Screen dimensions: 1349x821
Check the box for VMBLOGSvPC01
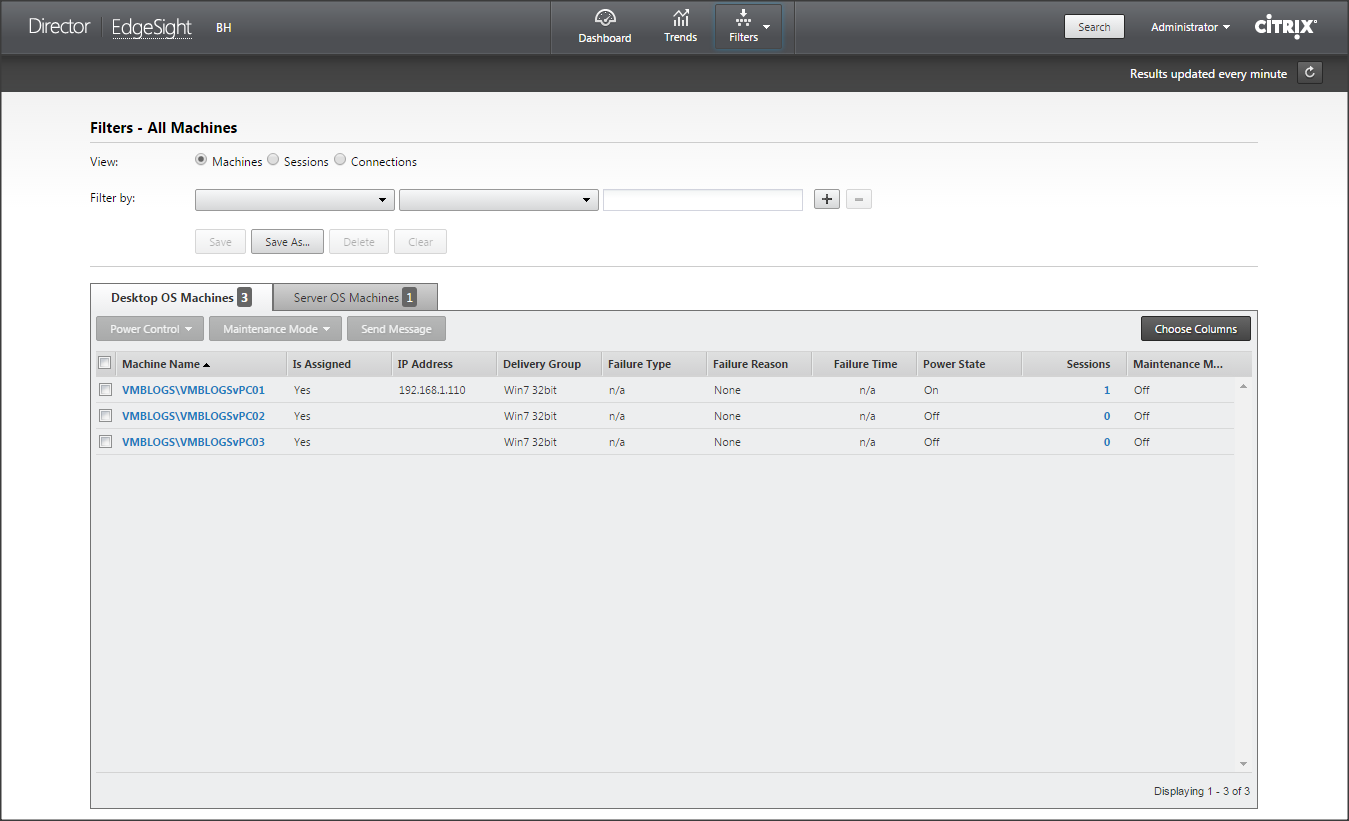pos(105,390)
